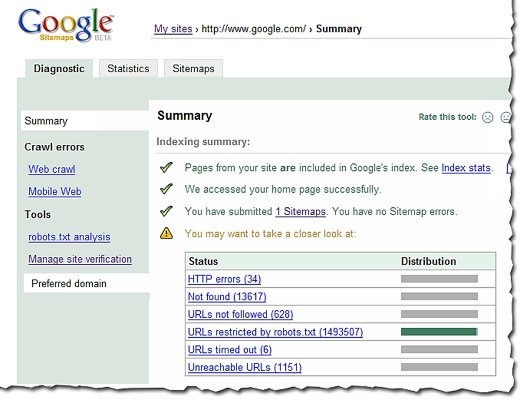The height and width of the screenshot is (400, 520).
Task: Click green checkmark beside home page access message
Action: (166, 189)
